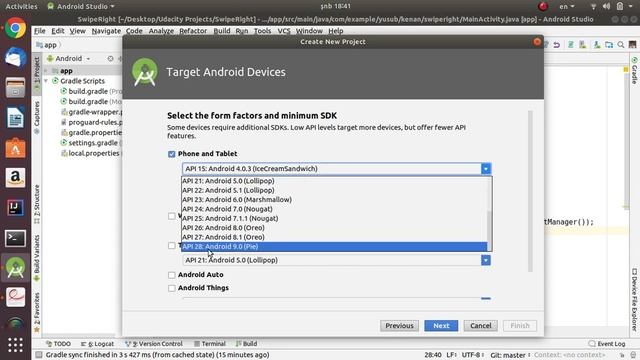Launch IntelliJ IDEA from the dock
This screenshot has width=640, height=360.
pyautogui.click(x=16, y=208)
